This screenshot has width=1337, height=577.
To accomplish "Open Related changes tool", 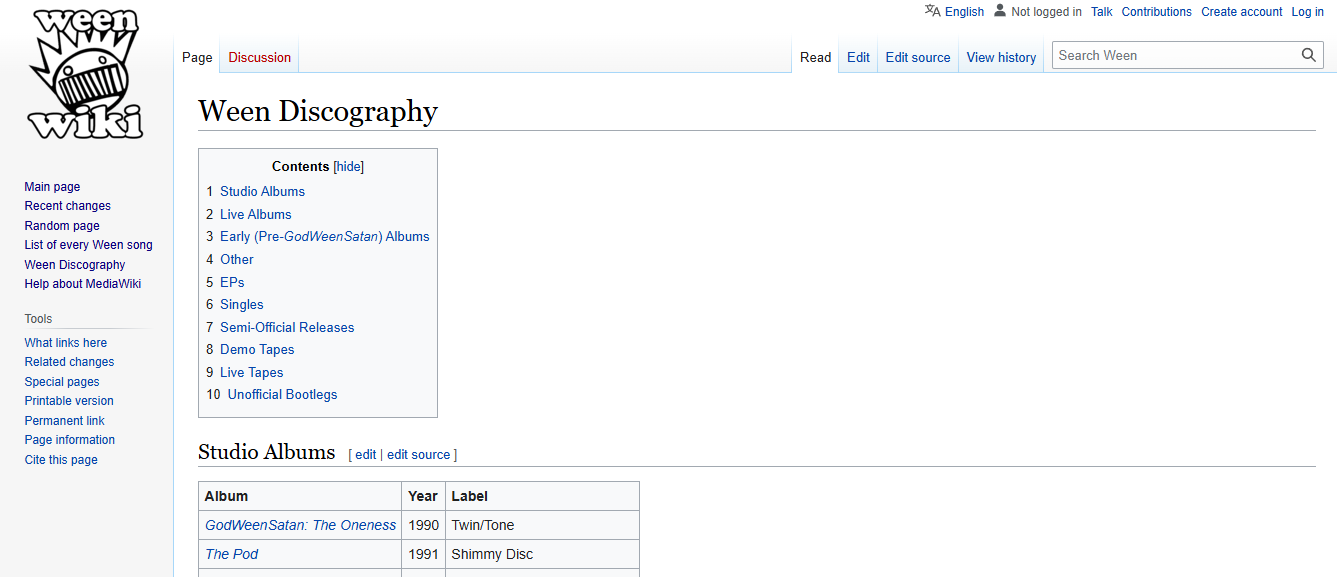I will pos(69,362).
